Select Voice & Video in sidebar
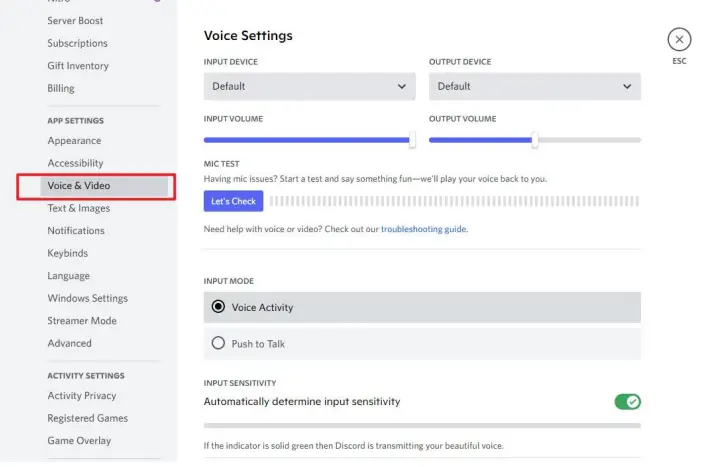 tap(79, 186)
